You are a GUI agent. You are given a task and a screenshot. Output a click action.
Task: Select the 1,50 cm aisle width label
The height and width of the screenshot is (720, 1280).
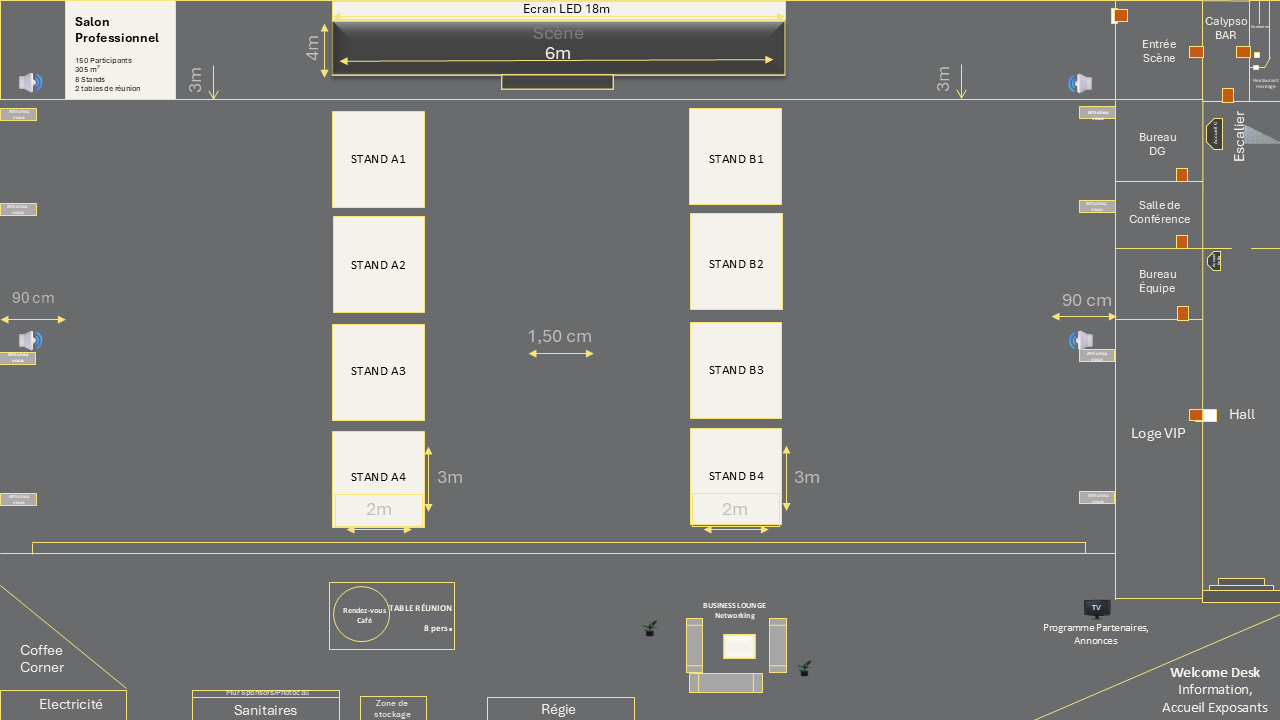pyautogui.click(x=560, y=337)
